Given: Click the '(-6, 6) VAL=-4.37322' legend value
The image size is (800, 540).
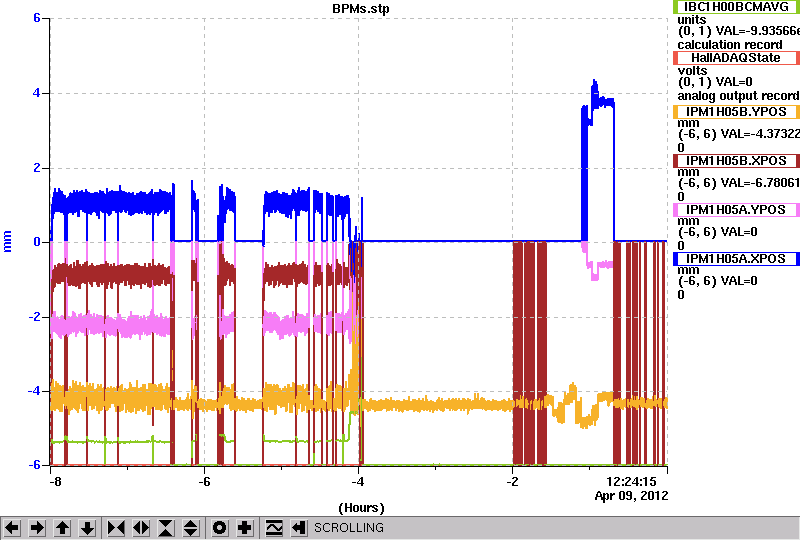Looking at the screenshot, I should (738, 134).
